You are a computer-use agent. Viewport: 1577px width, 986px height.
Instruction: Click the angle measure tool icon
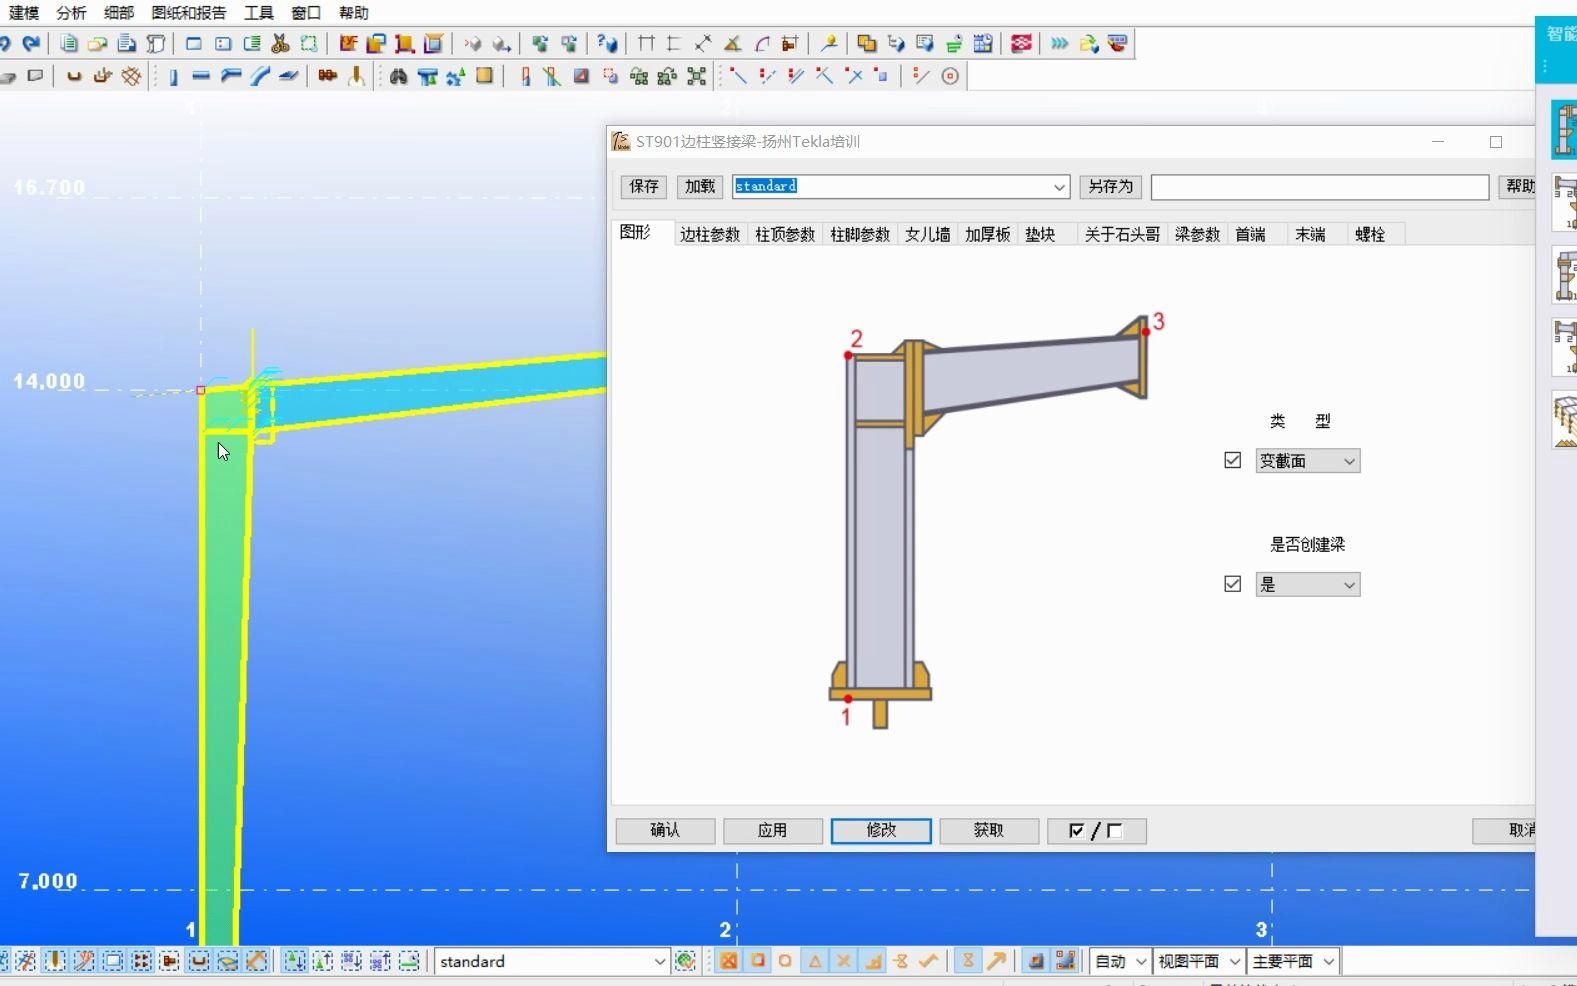[x=732, y=43]
